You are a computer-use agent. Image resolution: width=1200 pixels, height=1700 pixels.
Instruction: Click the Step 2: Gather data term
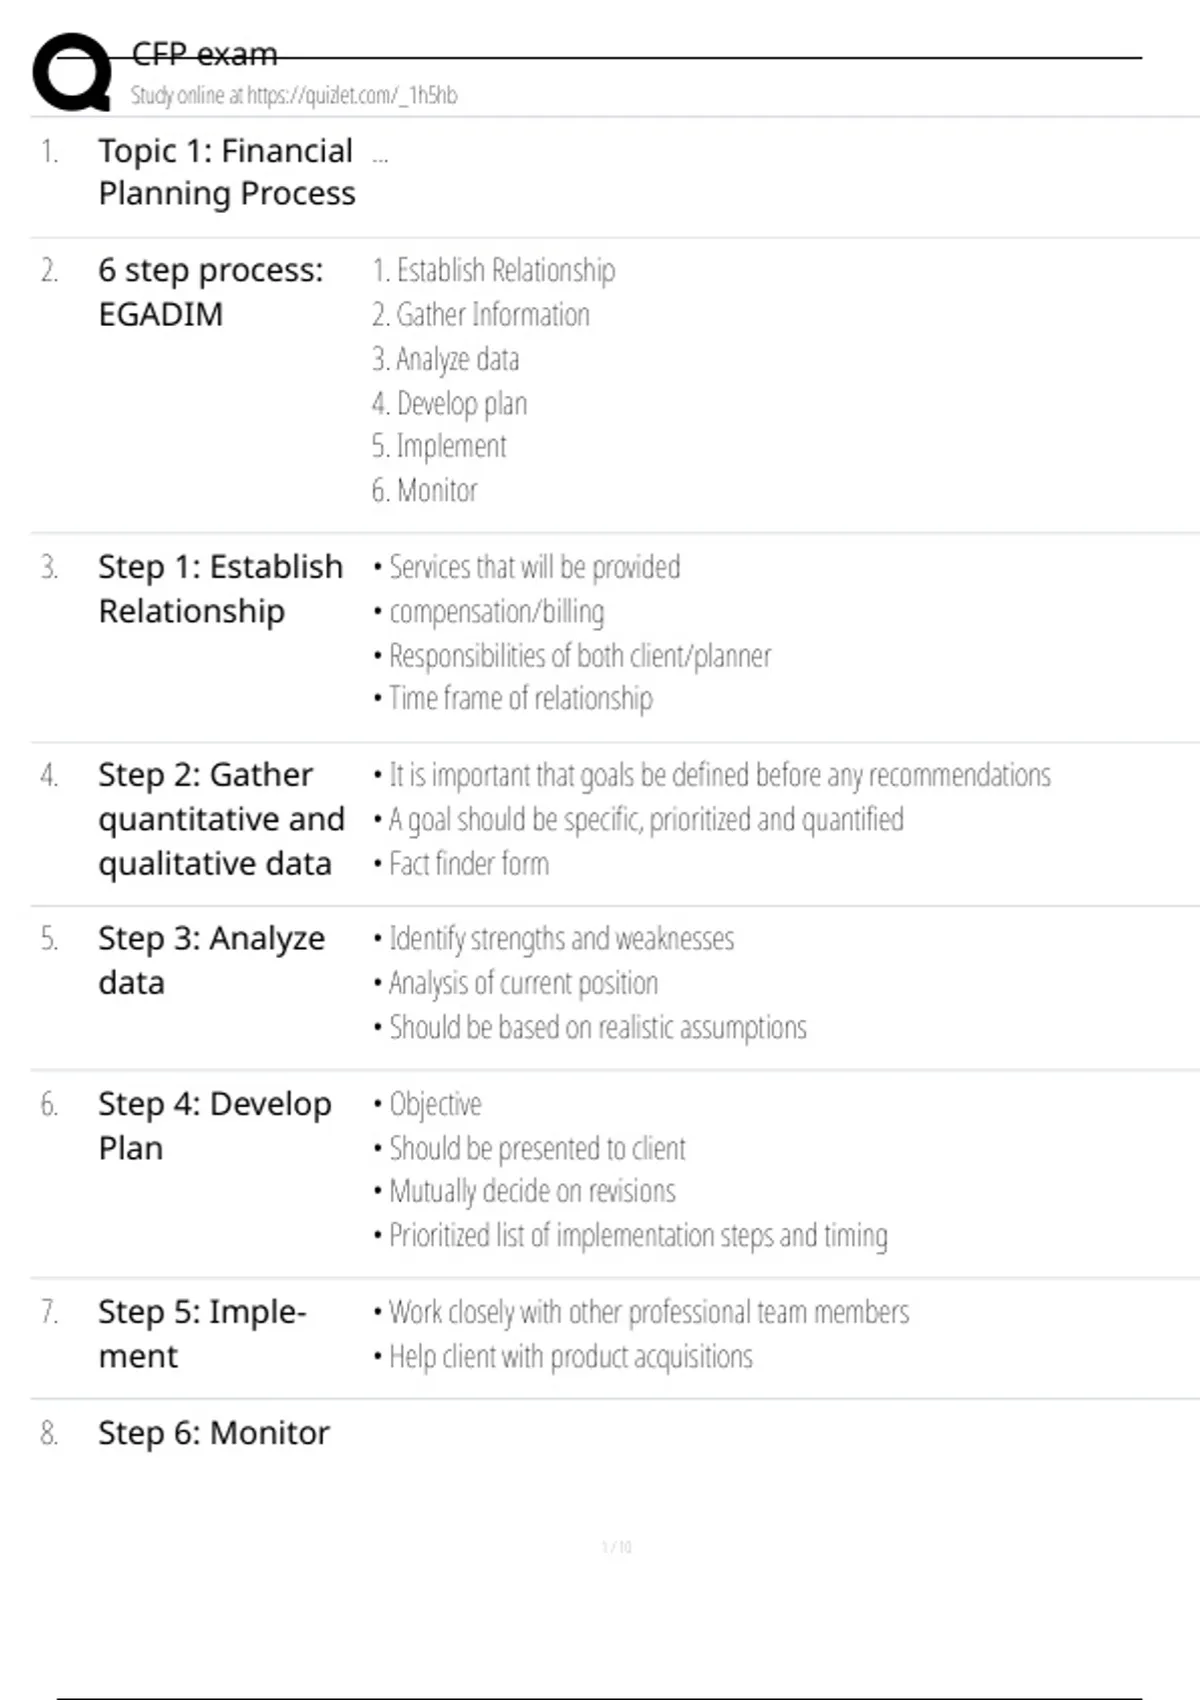221,819
